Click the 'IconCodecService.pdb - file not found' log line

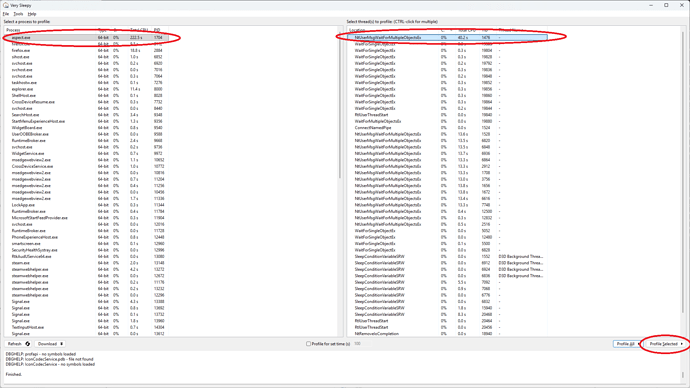coord(49,359)
